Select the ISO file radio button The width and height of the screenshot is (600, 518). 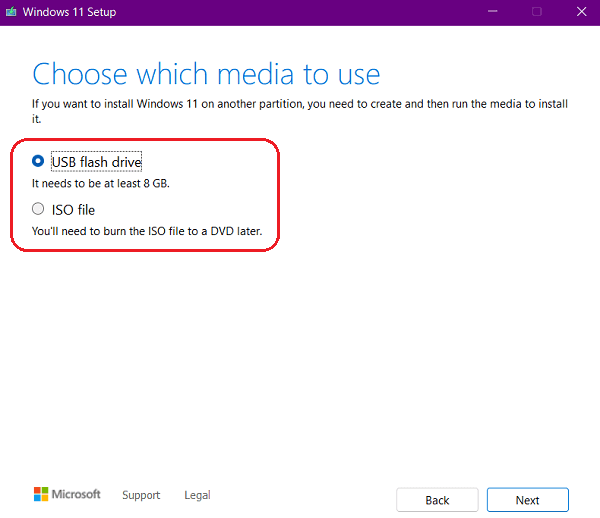pyautogui.click(x=38, y=209)
